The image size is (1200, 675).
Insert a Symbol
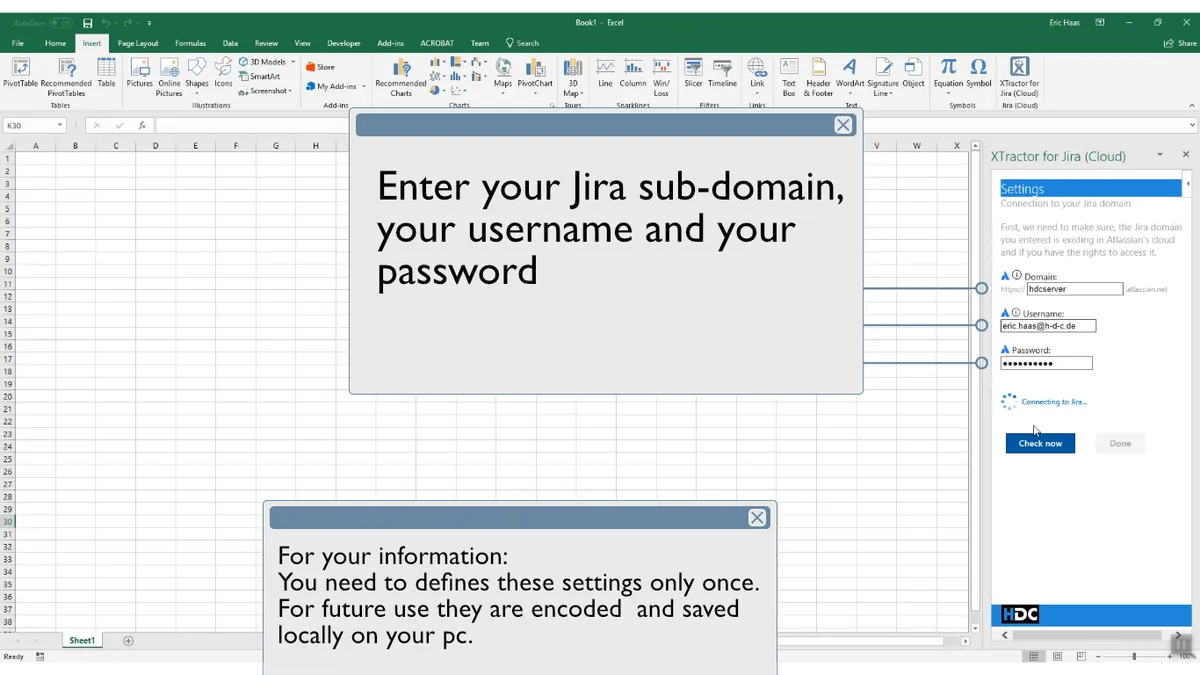(x=979, y=73)
